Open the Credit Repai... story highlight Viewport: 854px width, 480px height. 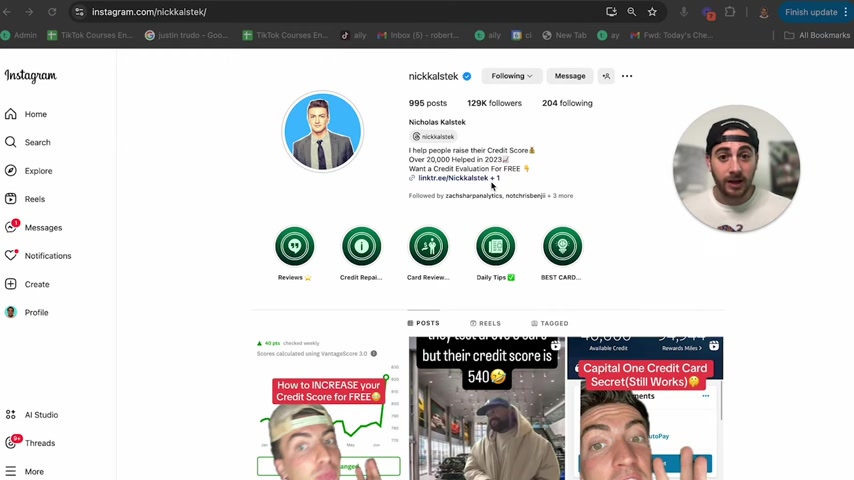[x=362, y=246]
